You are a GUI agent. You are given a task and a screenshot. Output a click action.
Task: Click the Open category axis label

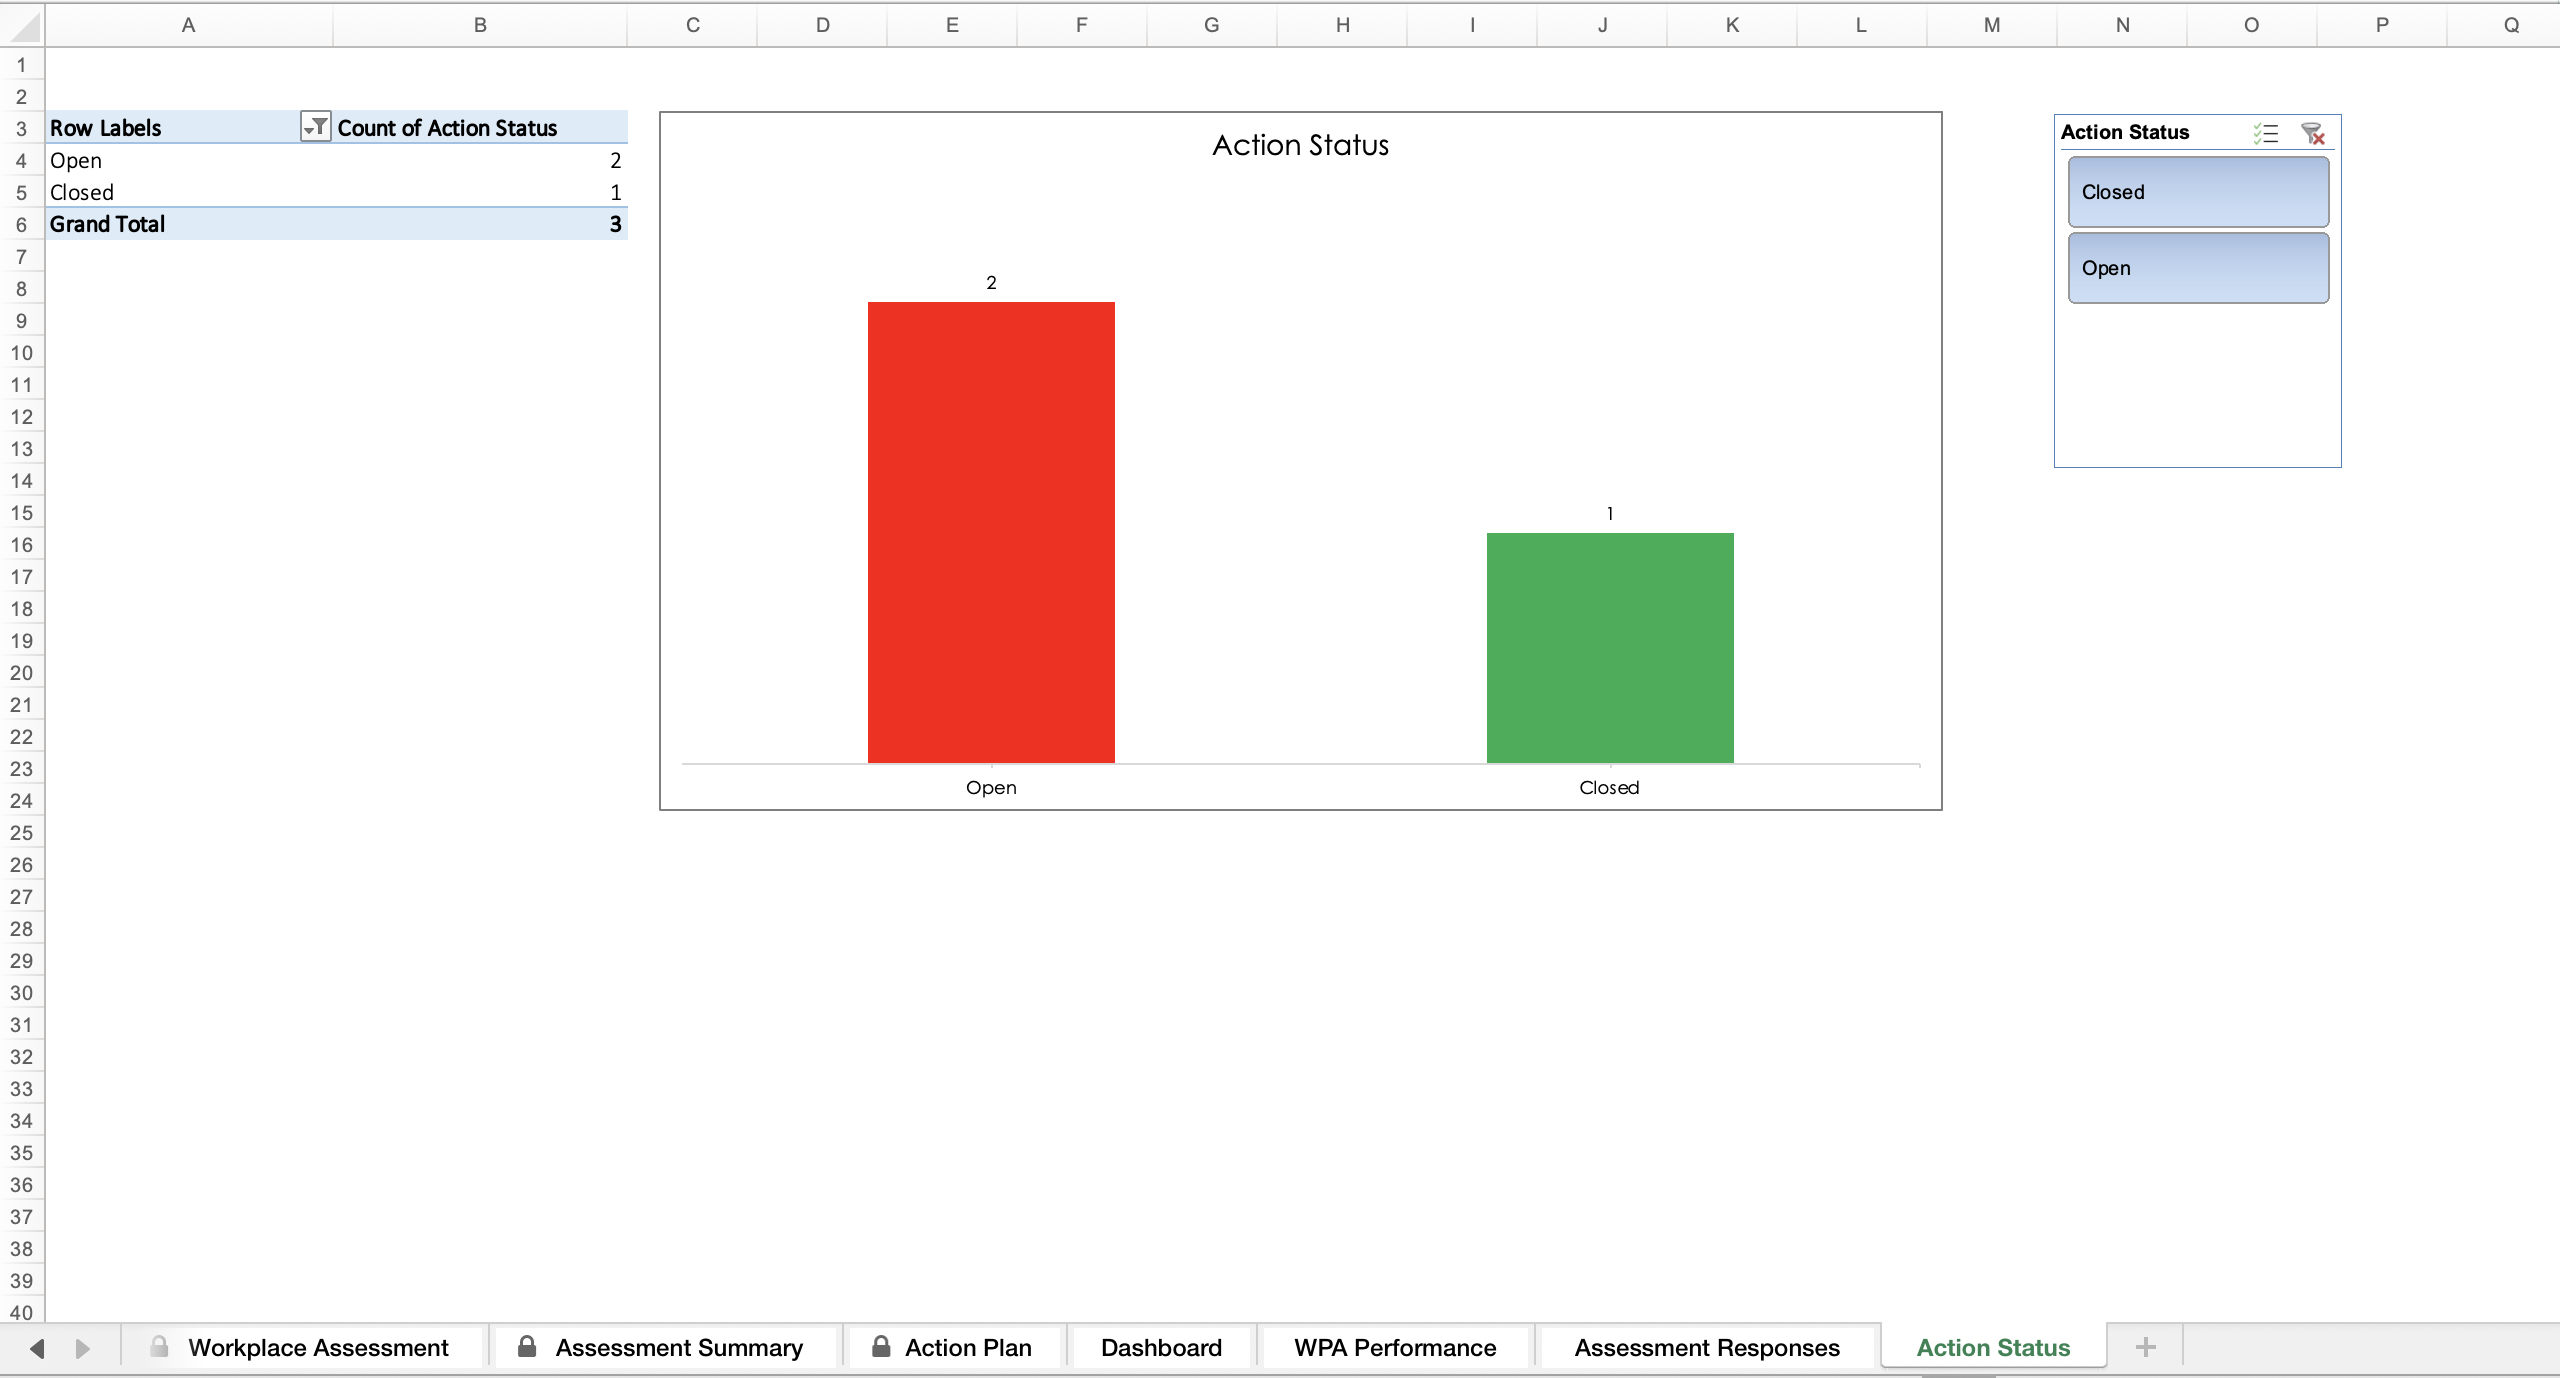[991, 788]
